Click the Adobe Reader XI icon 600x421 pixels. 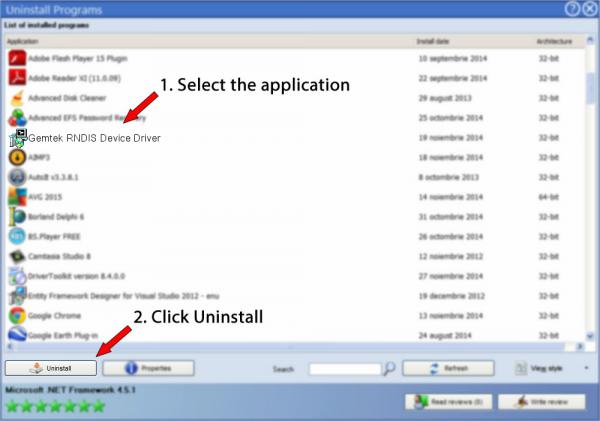click(x=17, y=78)
